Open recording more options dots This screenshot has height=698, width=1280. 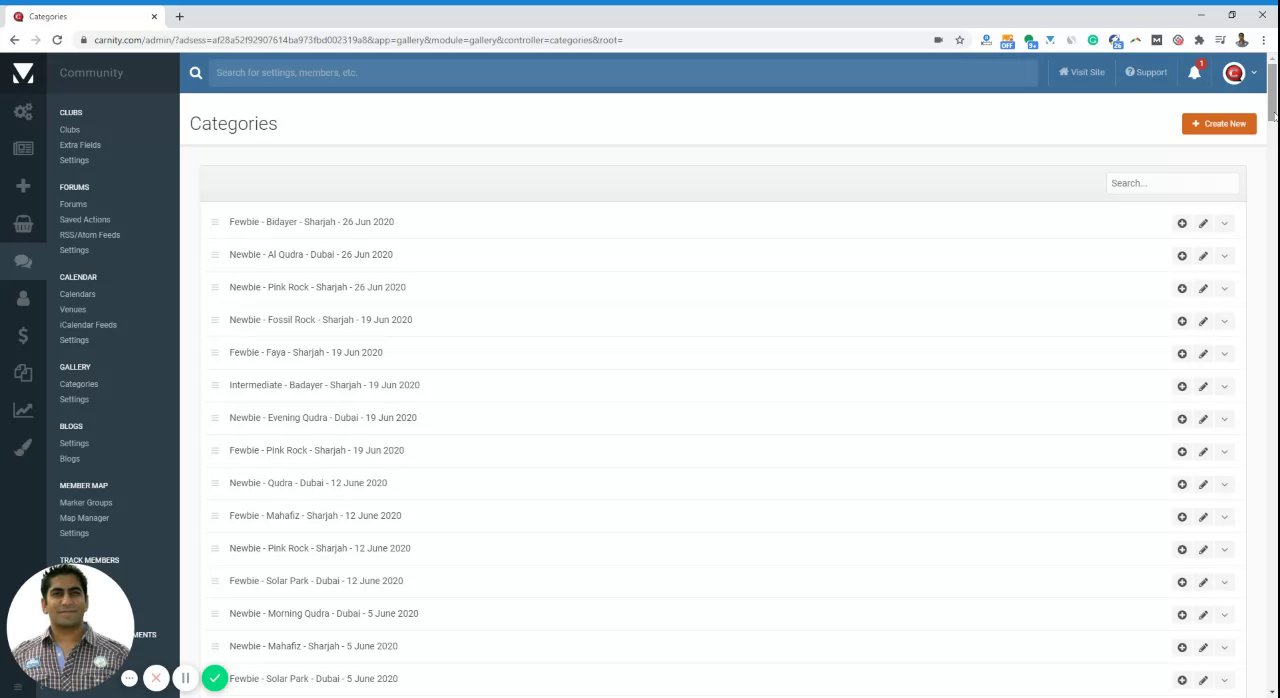(x=129, y=678)
